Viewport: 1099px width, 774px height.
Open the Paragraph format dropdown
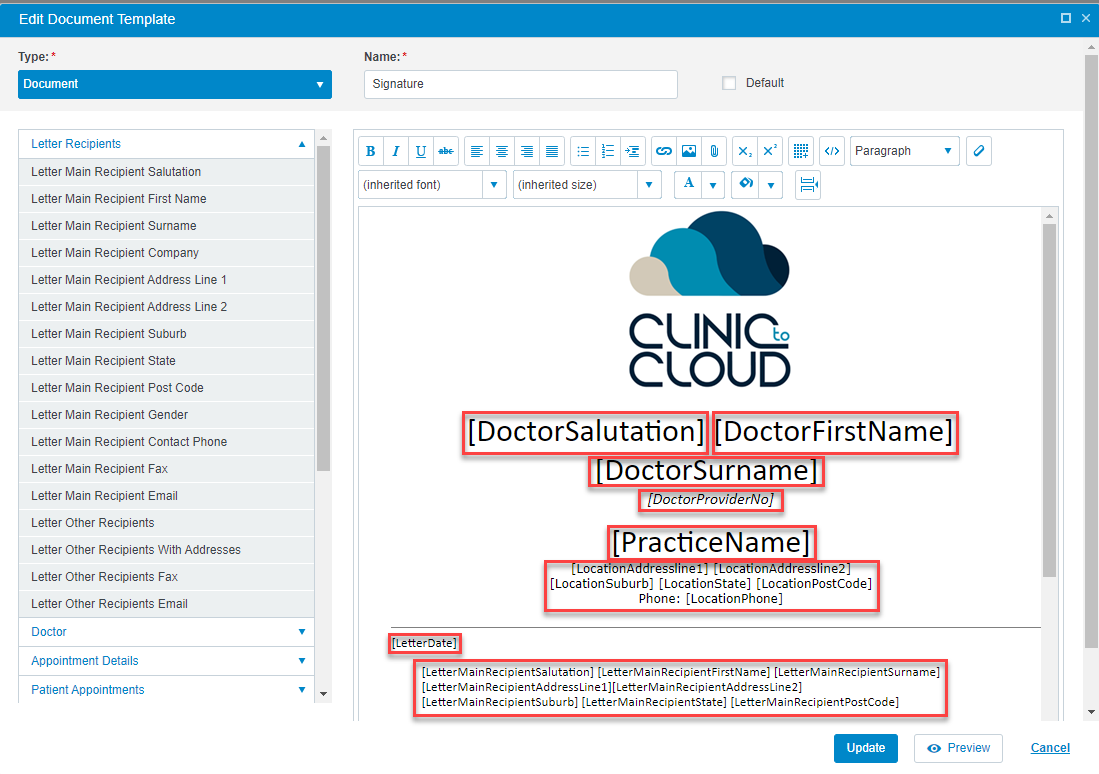click(904, 151)
